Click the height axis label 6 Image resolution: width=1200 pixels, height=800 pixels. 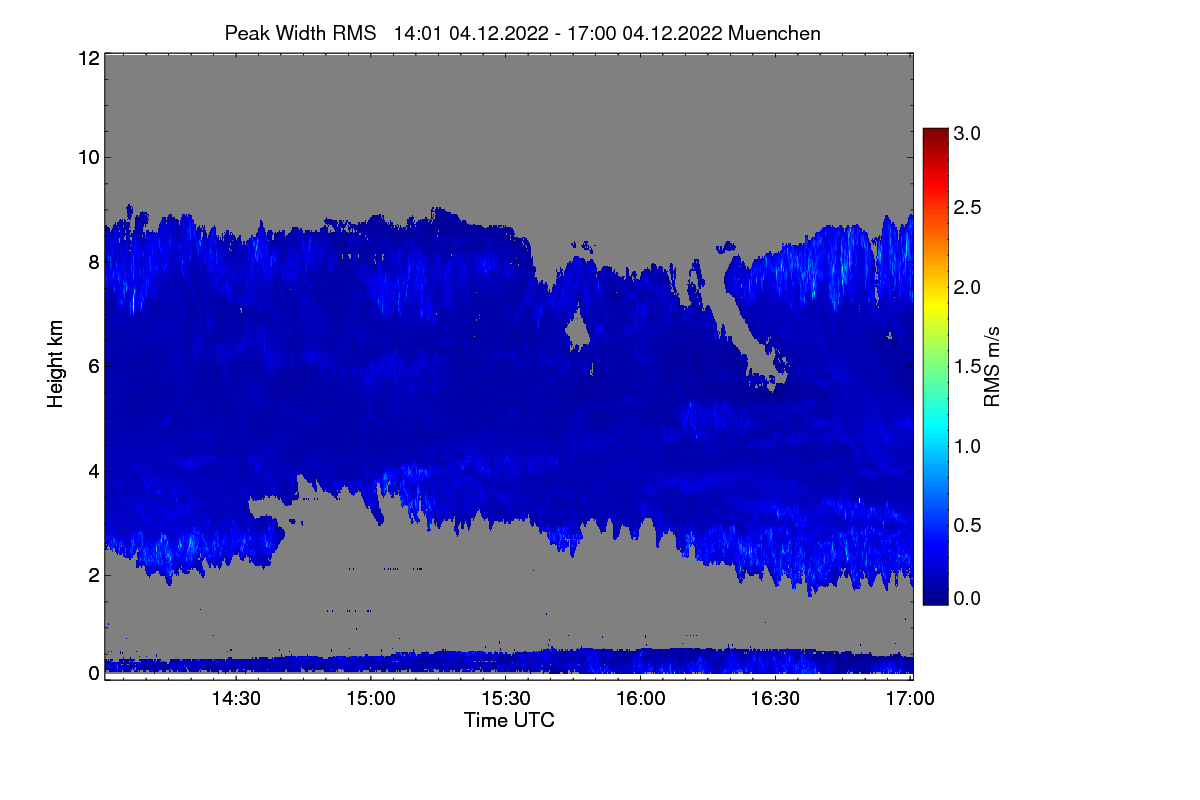click(x=93, y=366)
